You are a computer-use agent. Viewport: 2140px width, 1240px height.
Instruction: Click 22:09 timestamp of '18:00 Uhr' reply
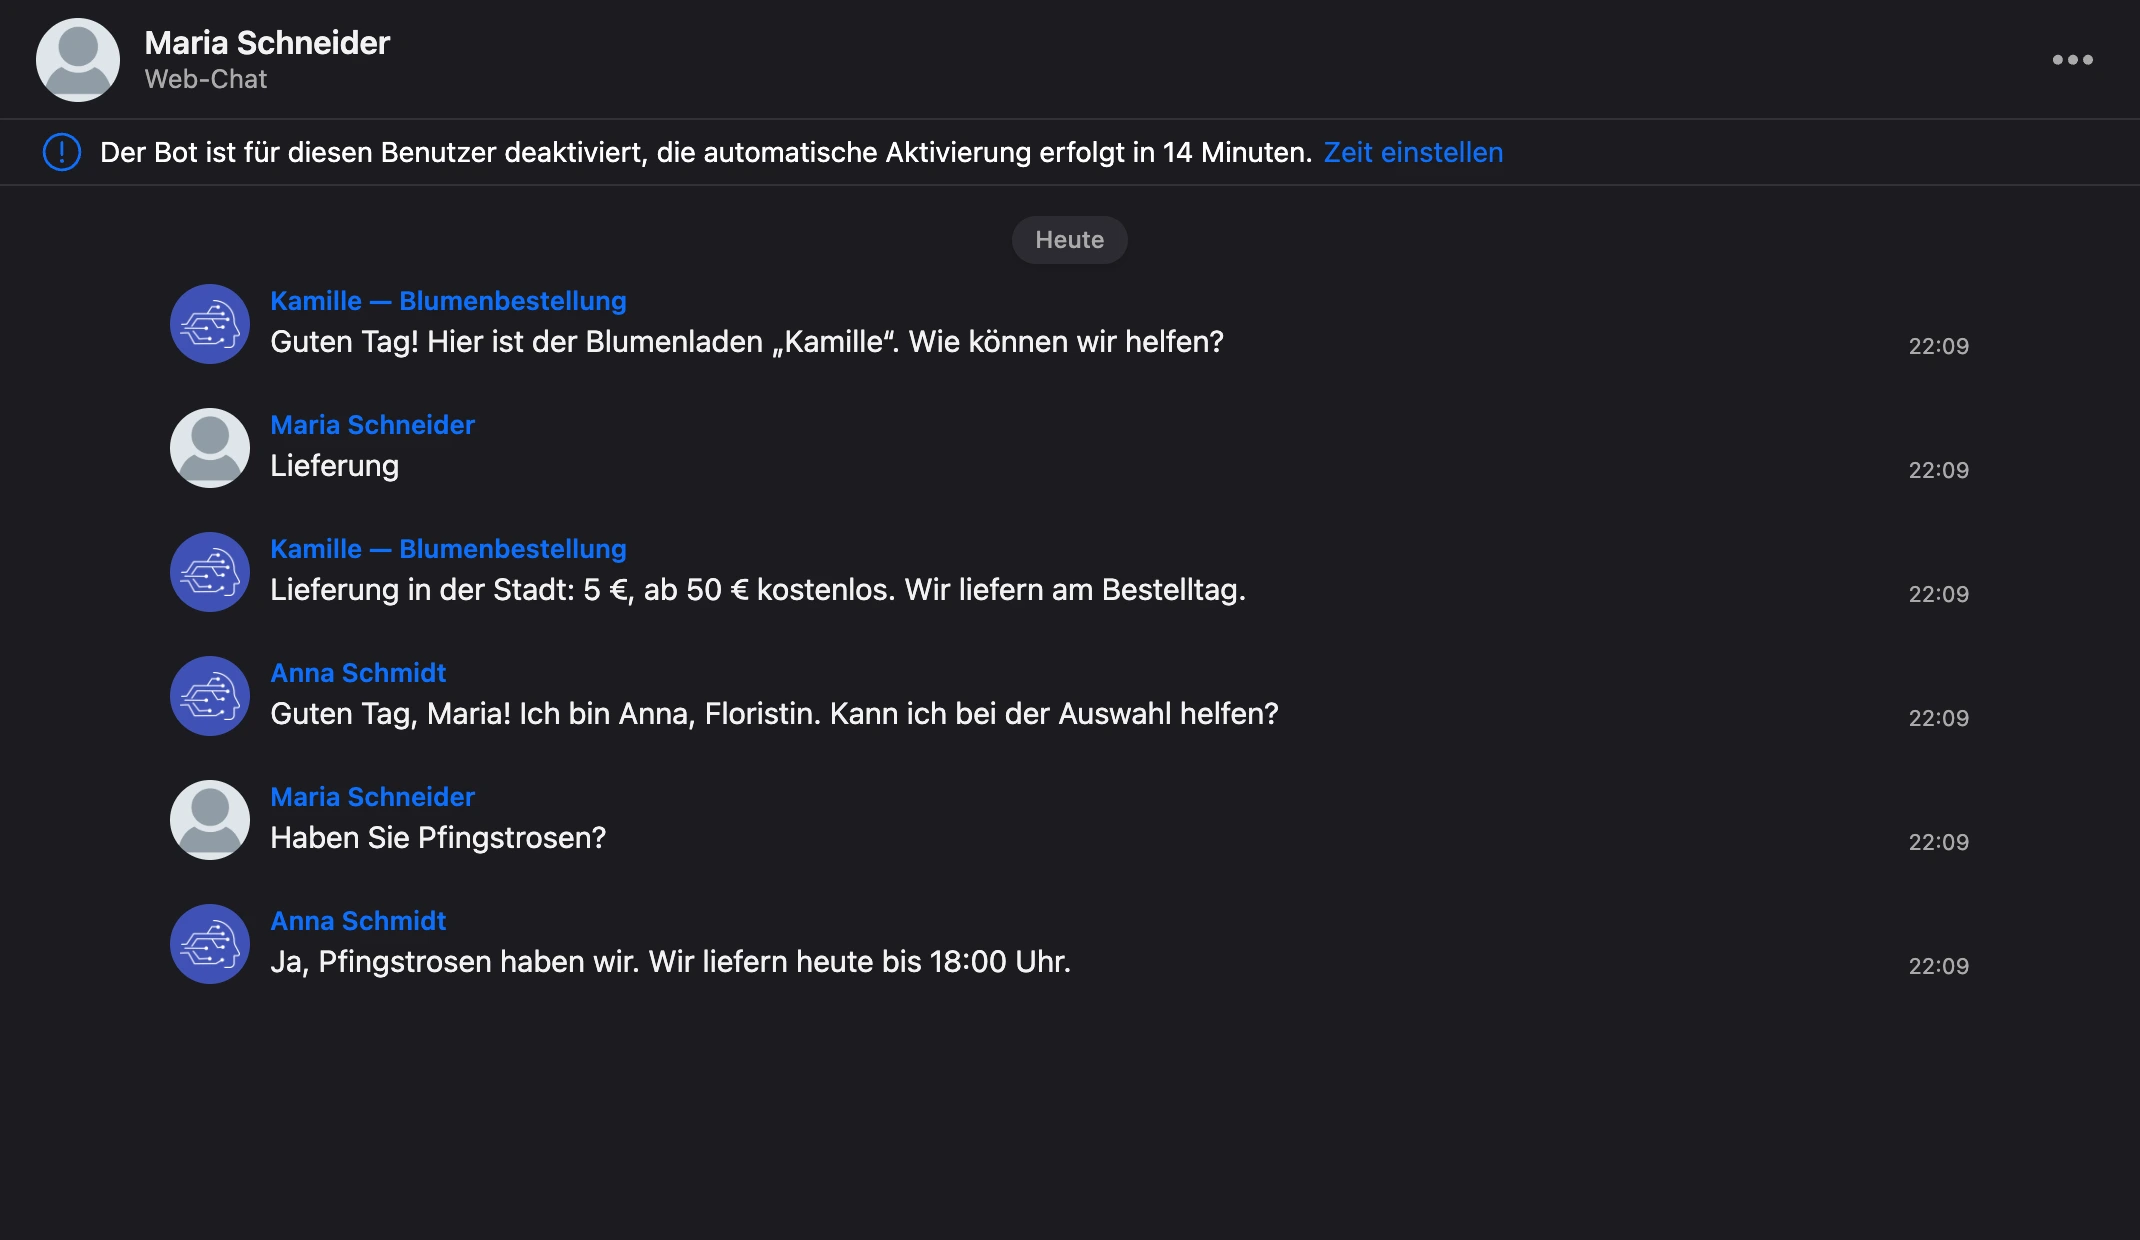pyautogui.click(x=1938, y=966)
